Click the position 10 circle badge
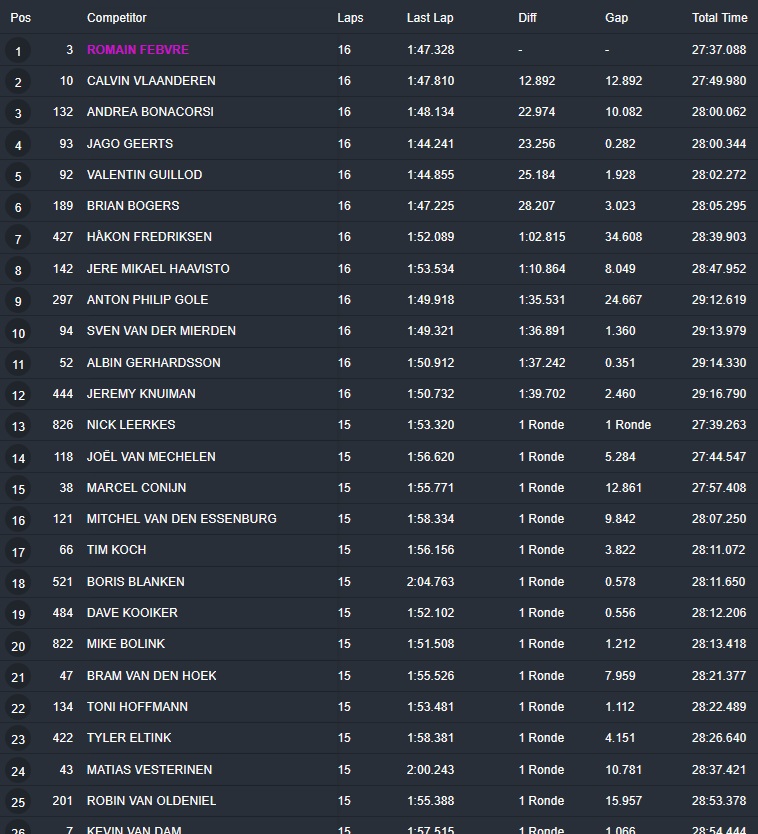This screenshot has height=834, width=758. pos(18,333)
